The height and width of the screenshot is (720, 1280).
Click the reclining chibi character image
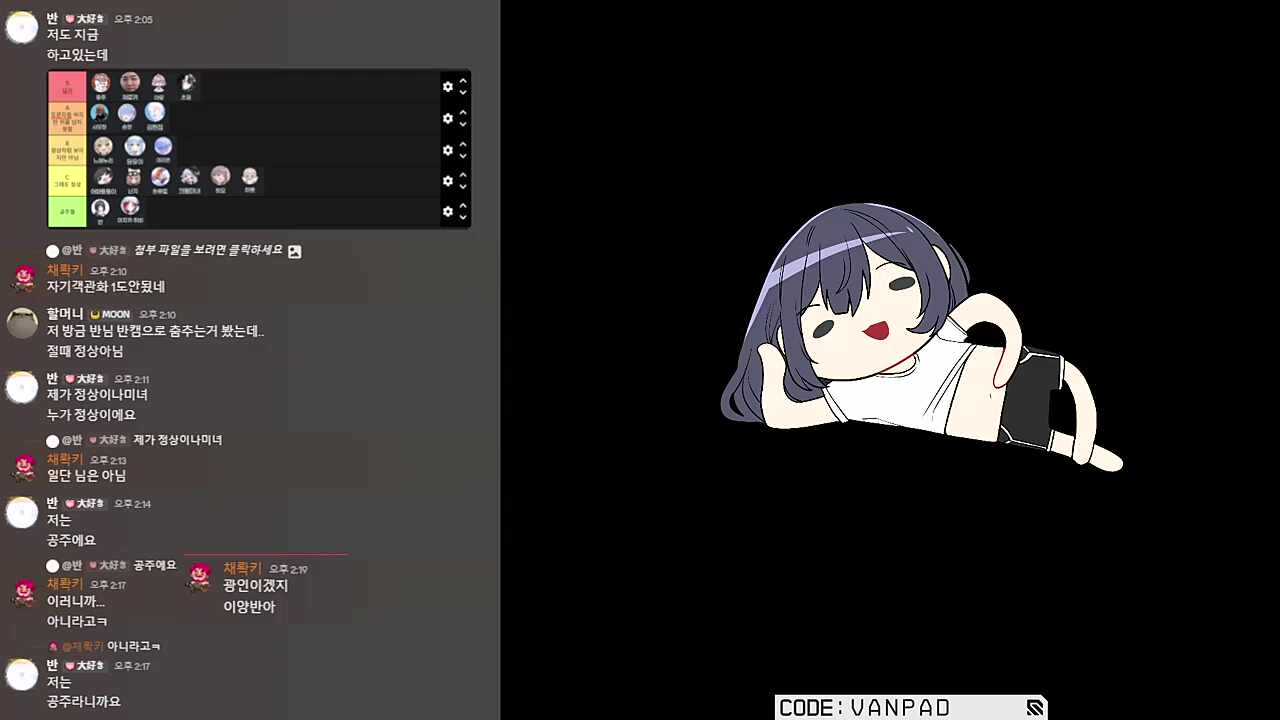pos(920,340)
